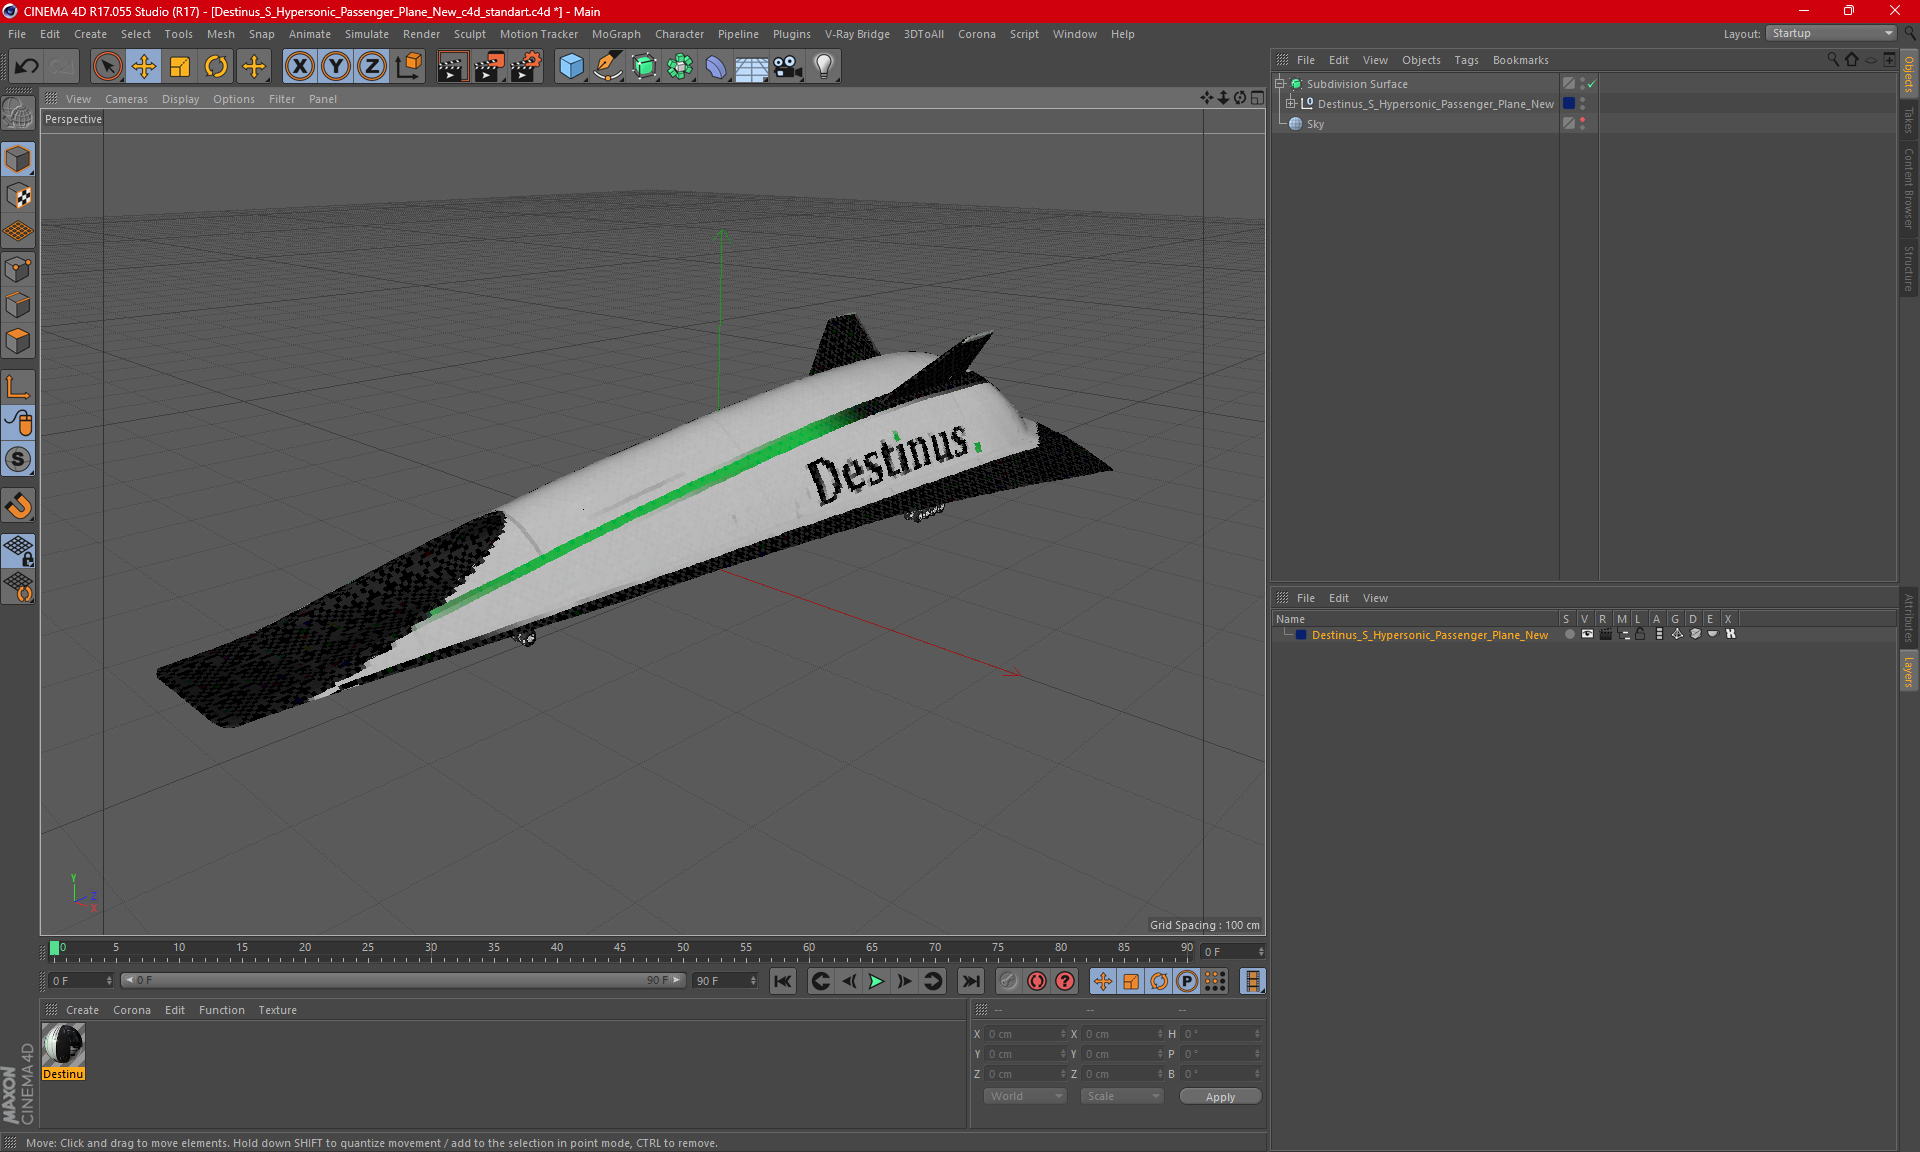1920x1152 pixels.
Task: Toggle X axis lock
Action: click(x=299, y=67)
